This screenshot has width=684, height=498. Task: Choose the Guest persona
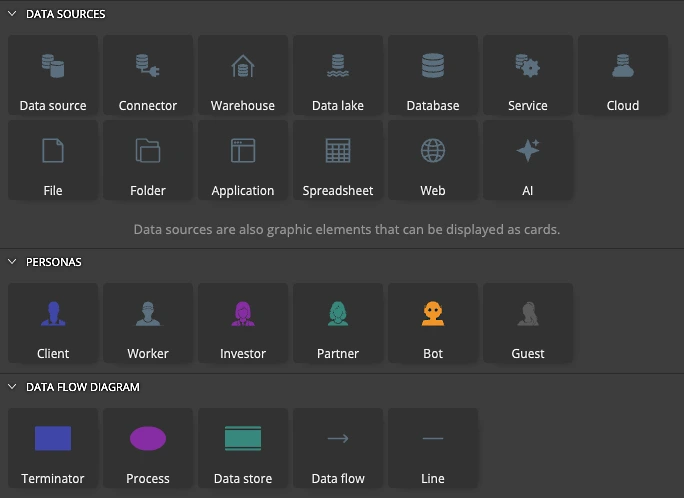[528, 323]
